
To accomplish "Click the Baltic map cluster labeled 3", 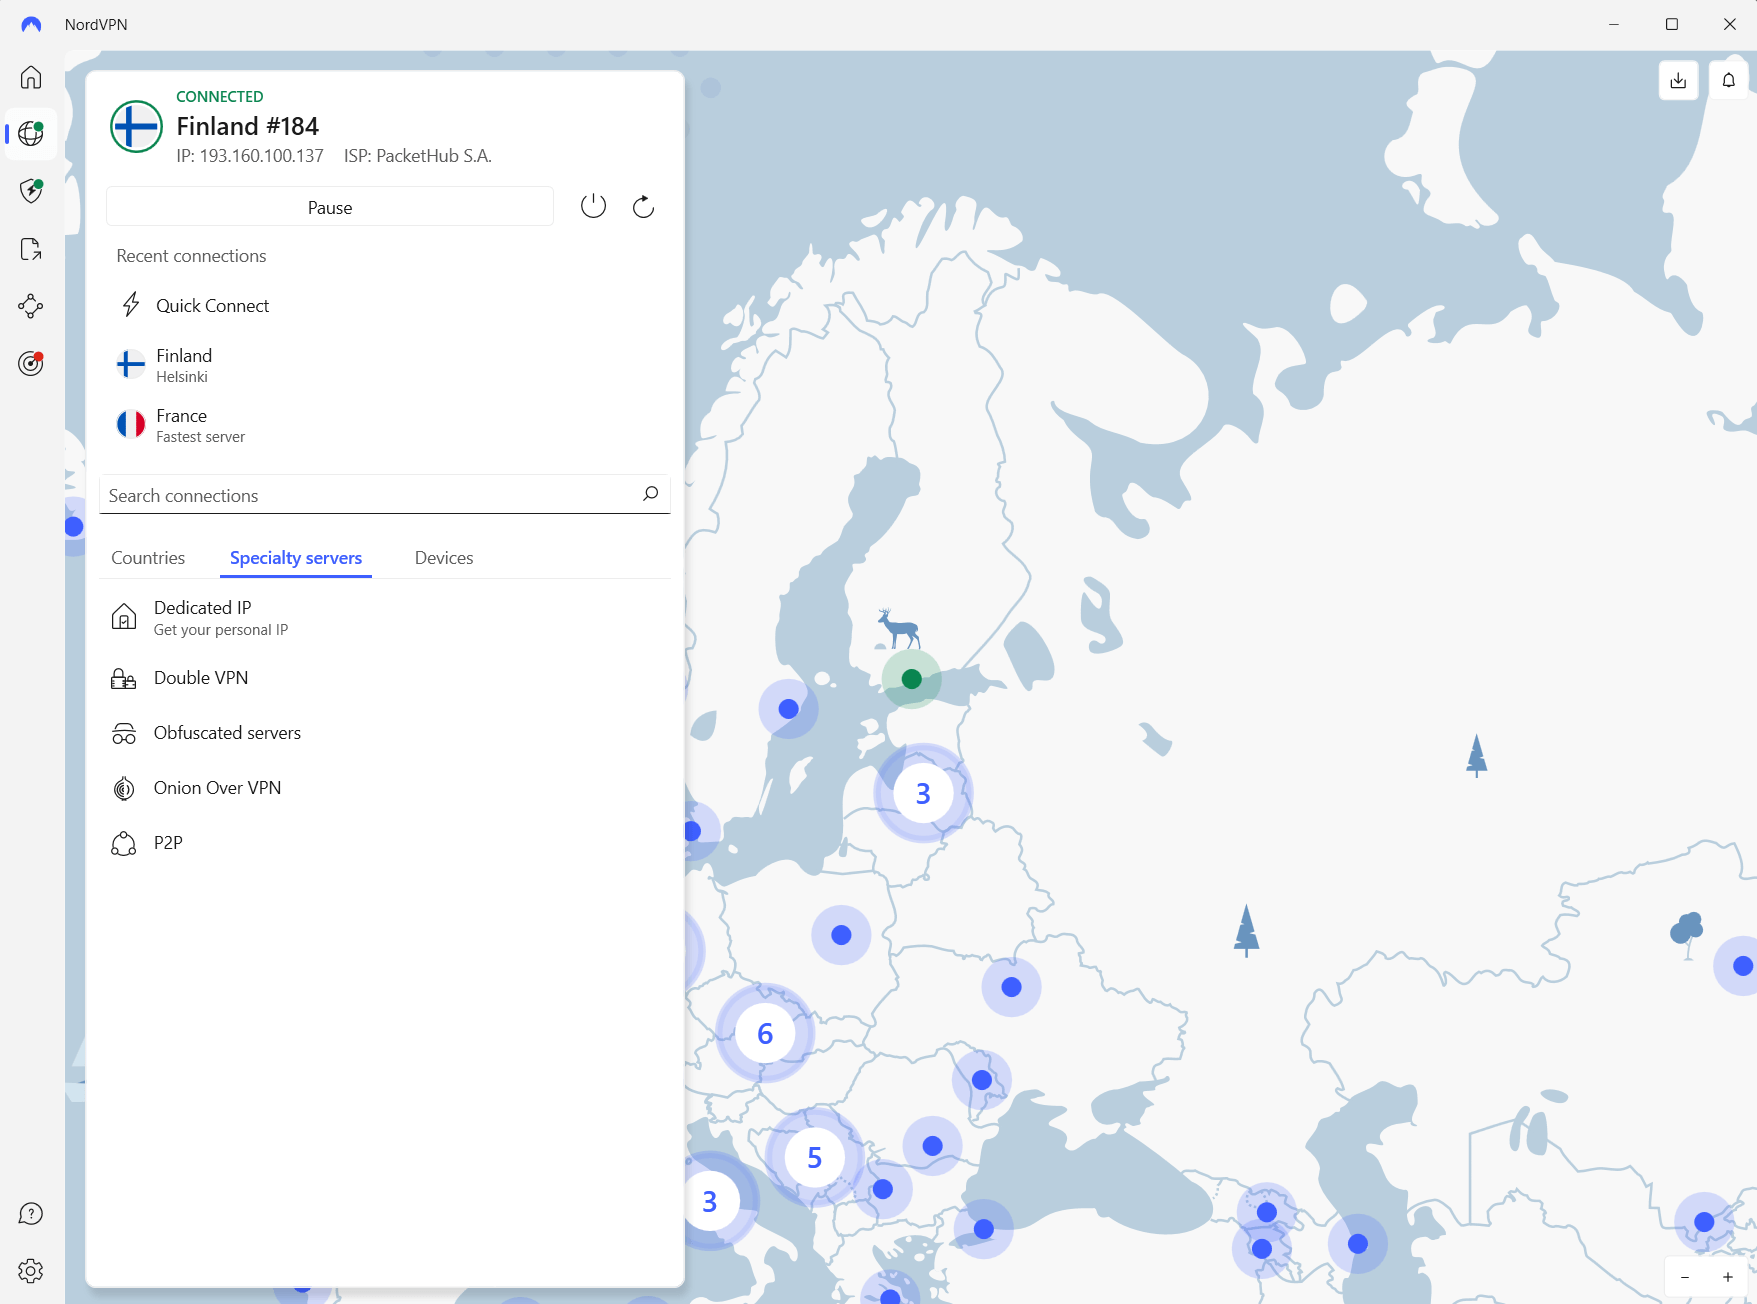I will (x=923, y=793).
